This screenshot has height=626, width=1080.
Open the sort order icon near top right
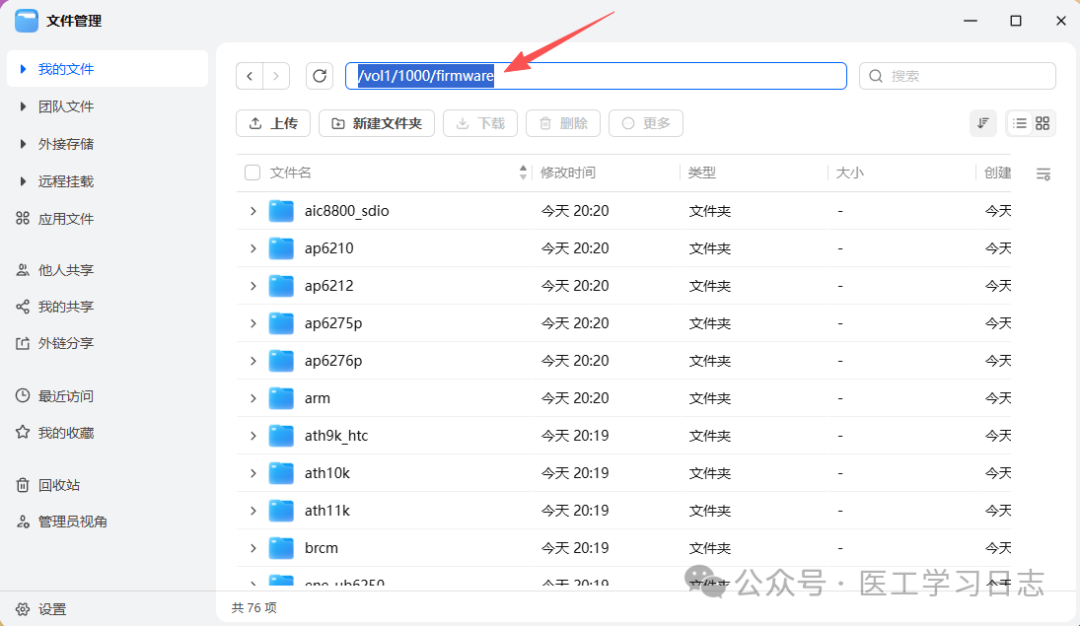point(982,122)
